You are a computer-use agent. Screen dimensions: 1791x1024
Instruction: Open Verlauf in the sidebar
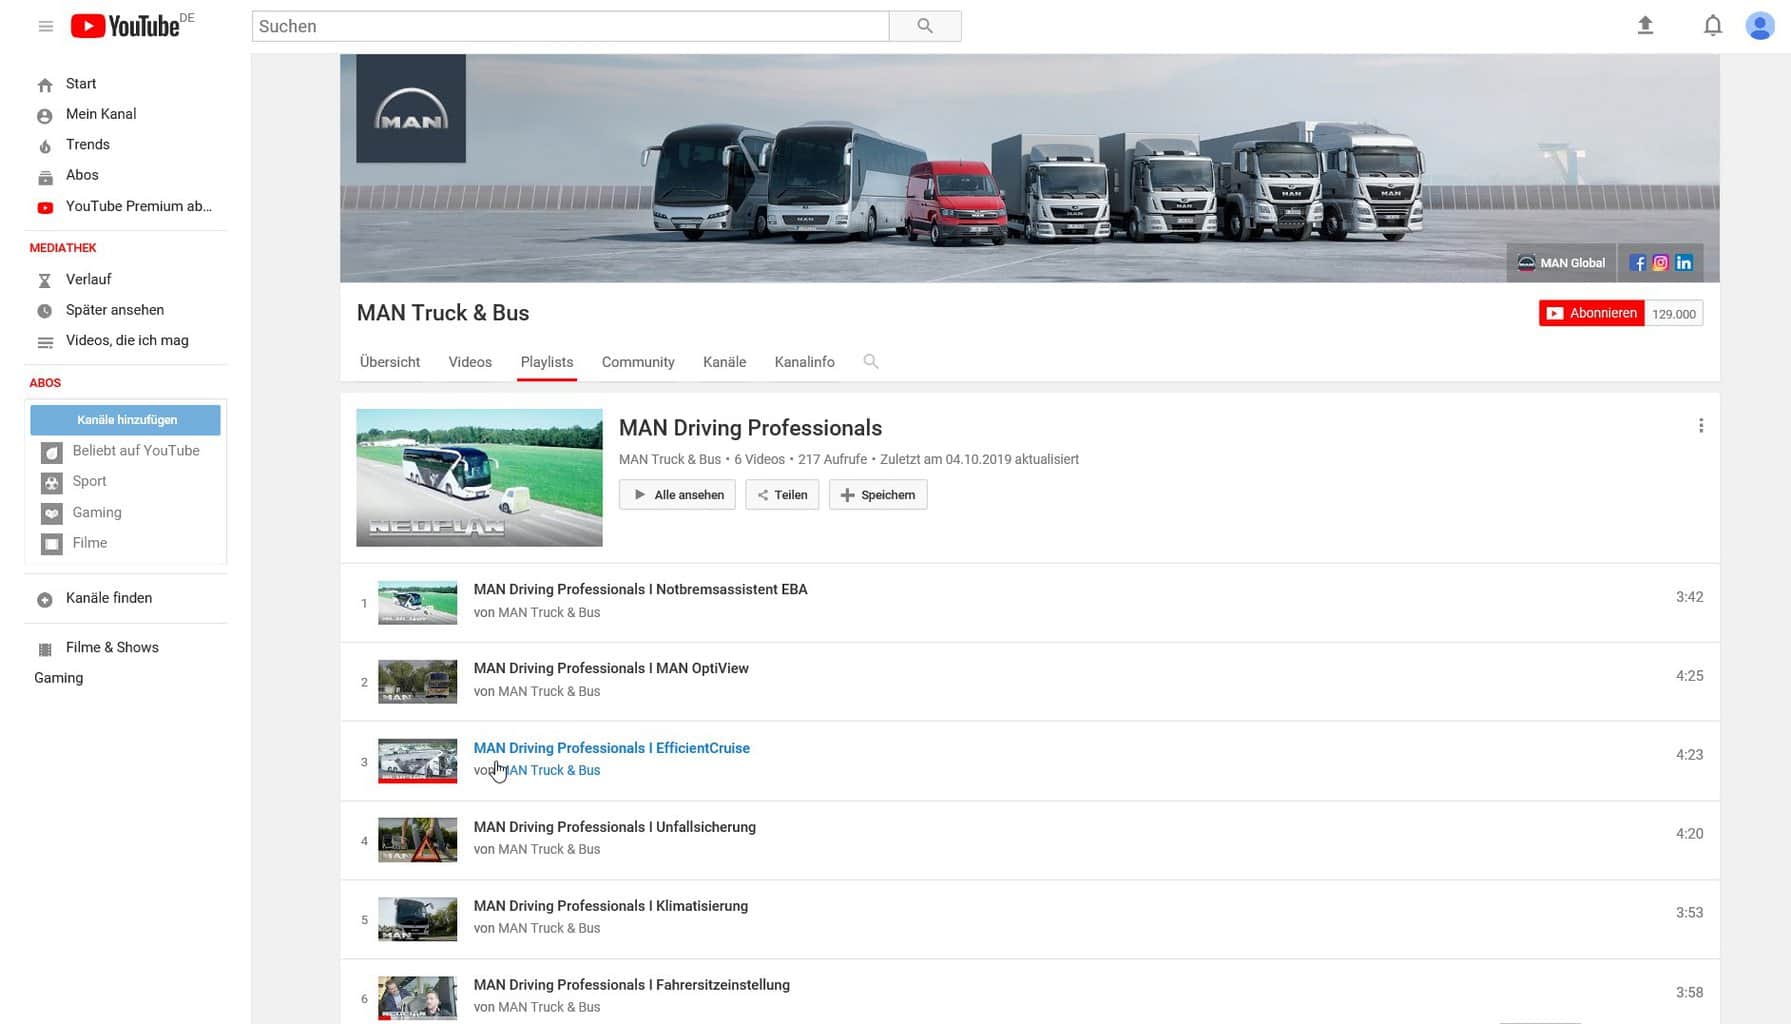88,280
